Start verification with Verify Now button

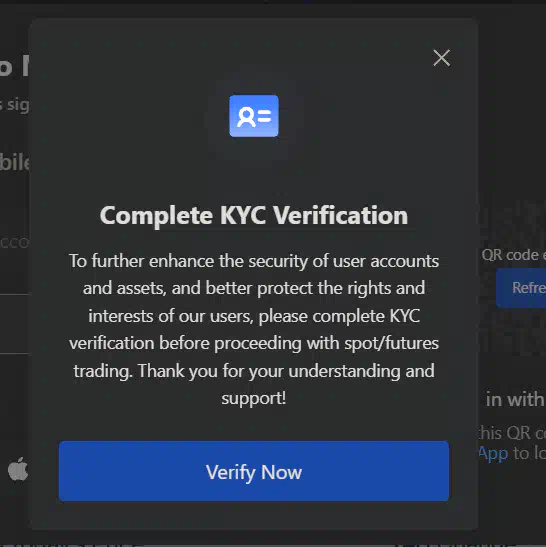pos(254,471)
